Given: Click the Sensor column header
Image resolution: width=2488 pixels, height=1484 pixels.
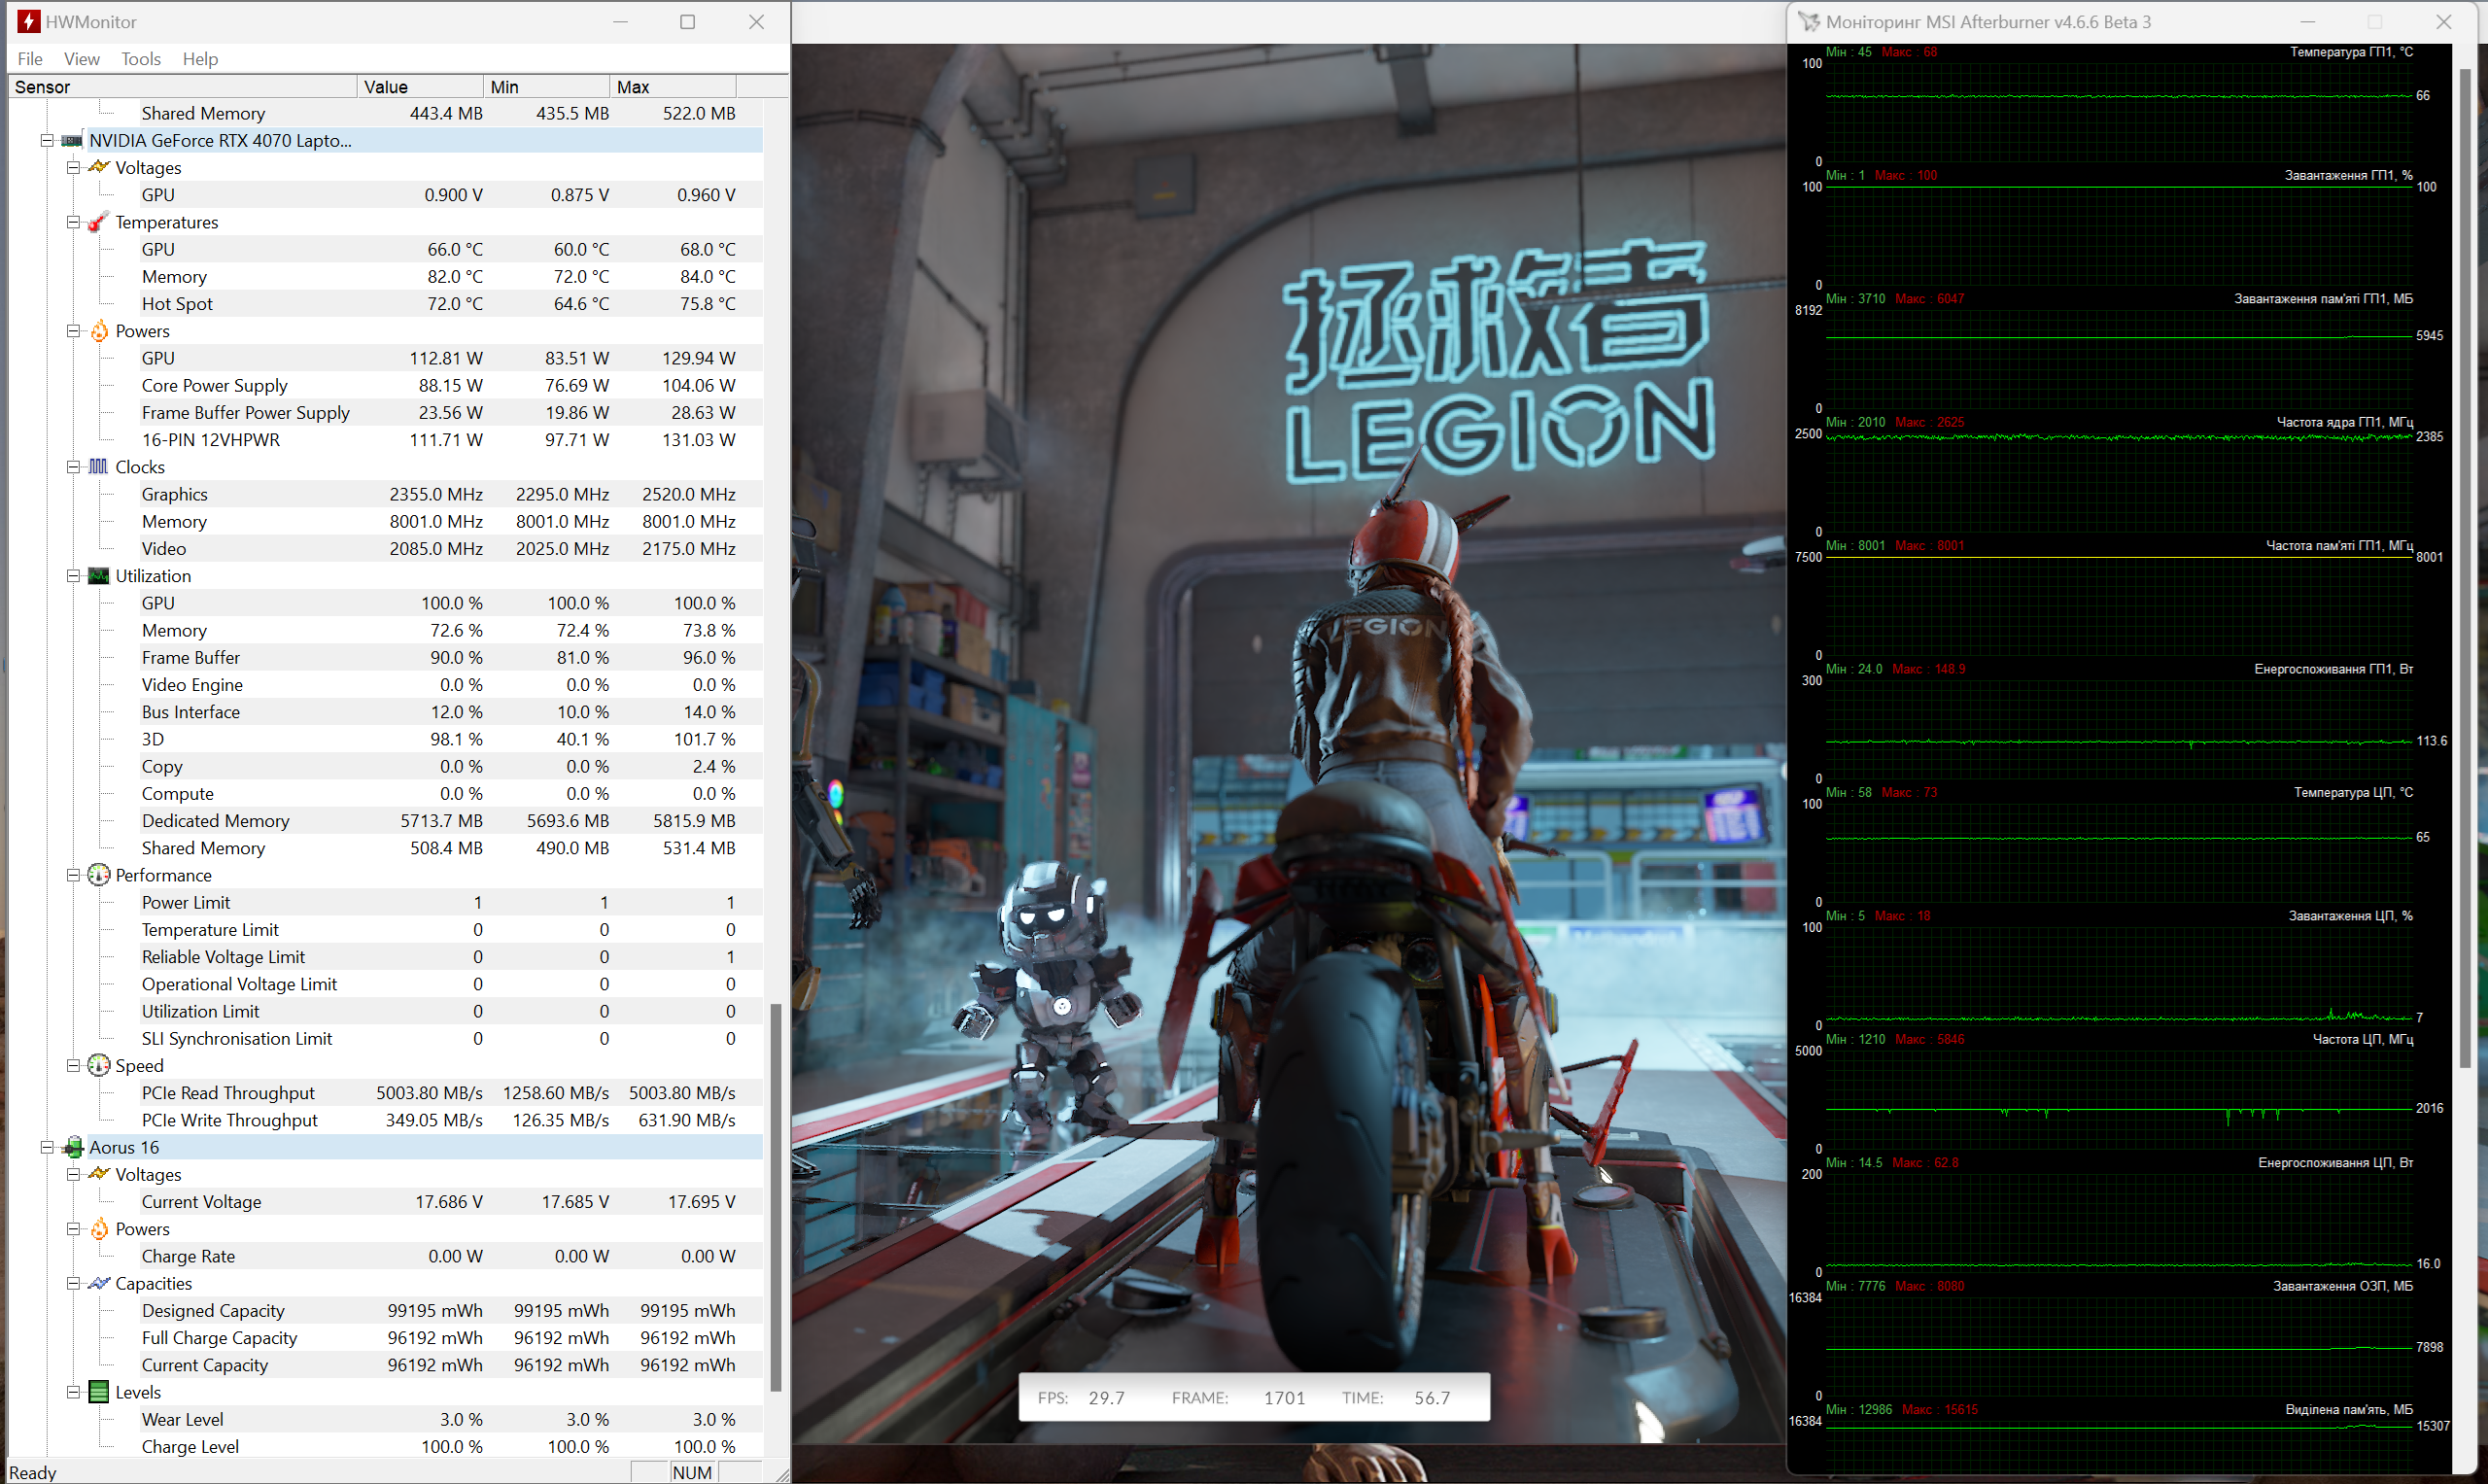Looking at the screenshot, I should [x=183, y=87].
